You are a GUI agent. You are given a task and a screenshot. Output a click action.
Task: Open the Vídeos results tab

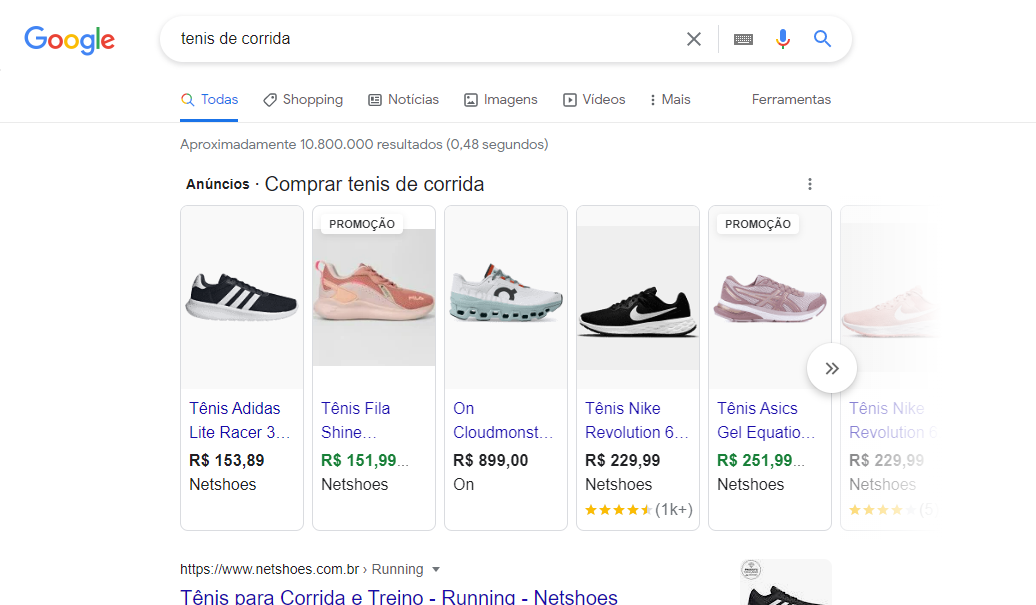point(594,100)
